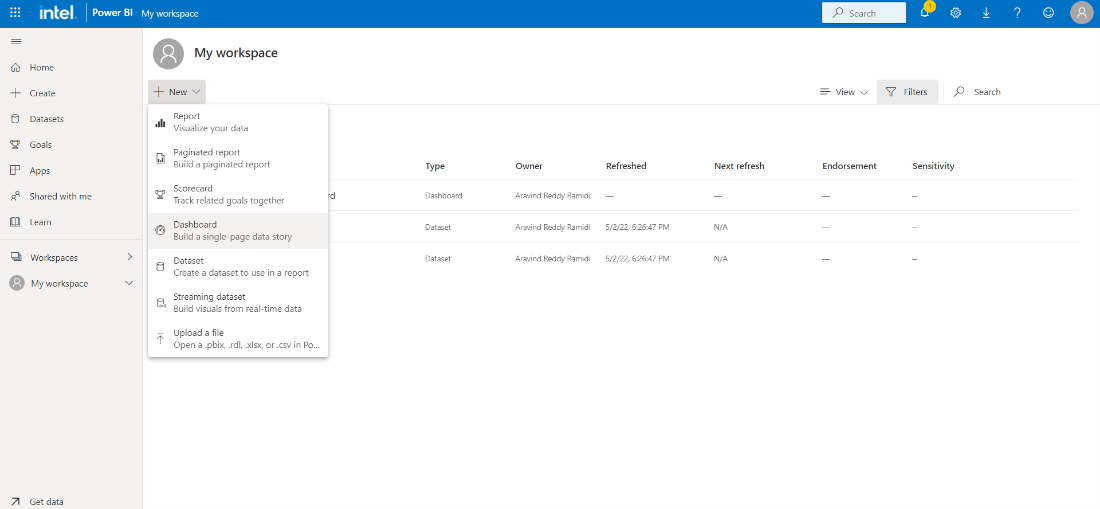This screenshot has width=1100, height=509.
Task: Choose Streaming dataset in the New menu
Action: click(x=237, y=303)
